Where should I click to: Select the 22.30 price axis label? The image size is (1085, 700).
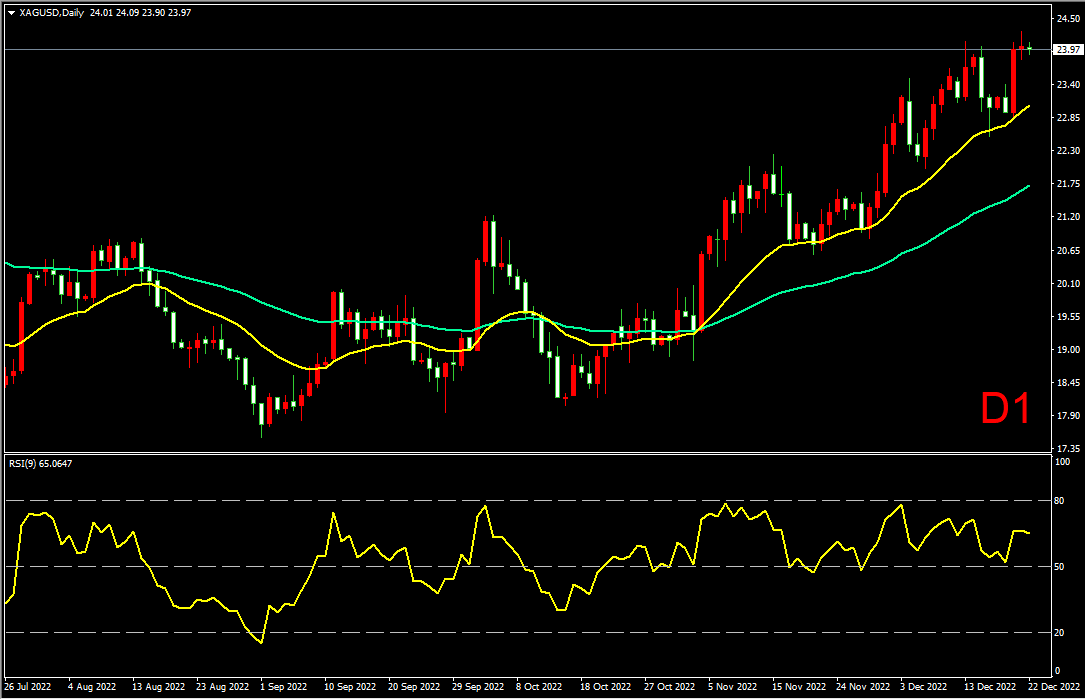click(x=1068, y=151)
